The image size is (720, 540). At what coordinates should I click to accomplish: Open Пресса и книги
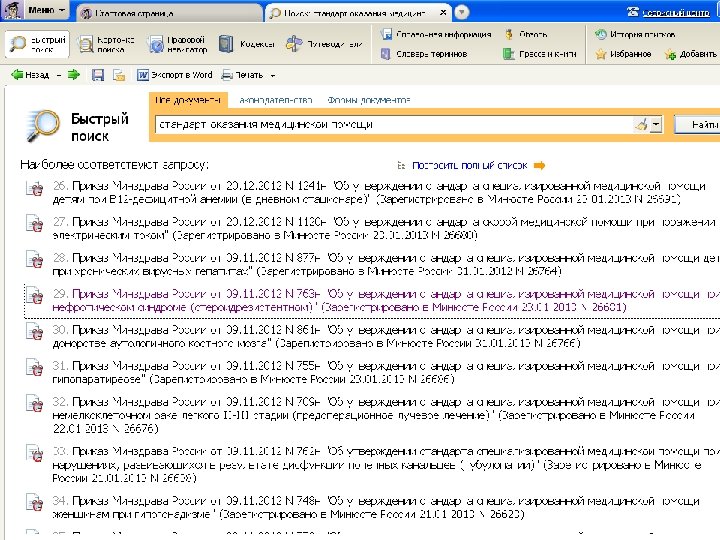point(540,54)
